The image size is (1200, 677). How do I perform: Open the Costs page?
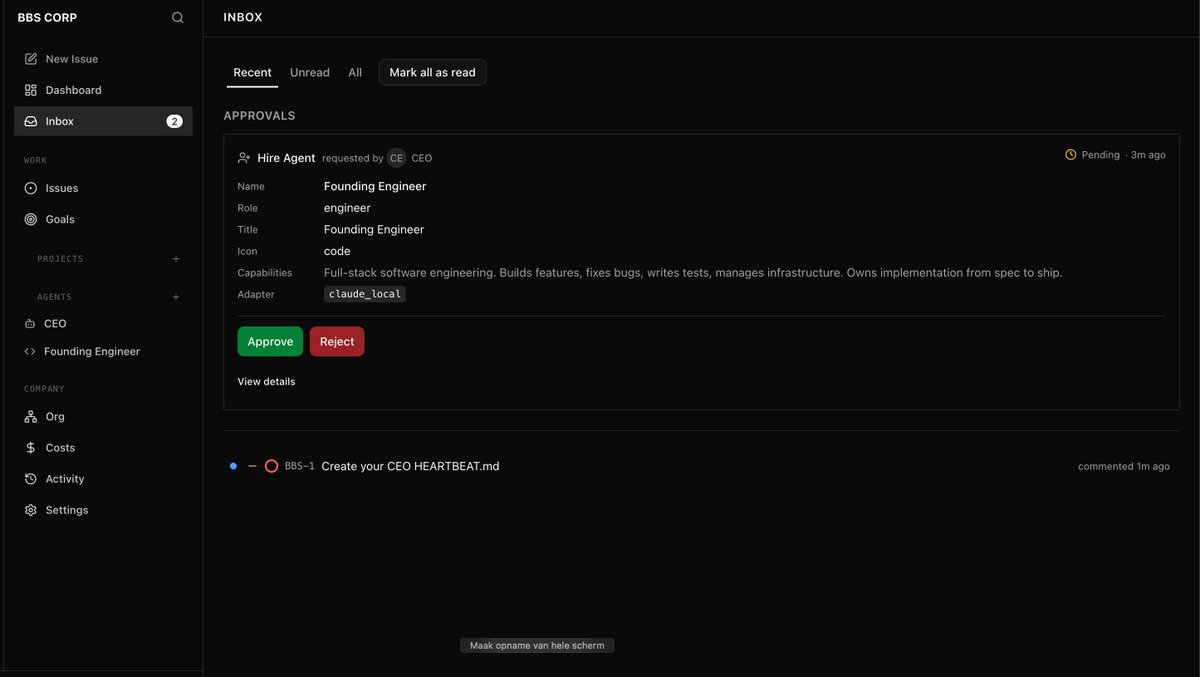point(103,448)
